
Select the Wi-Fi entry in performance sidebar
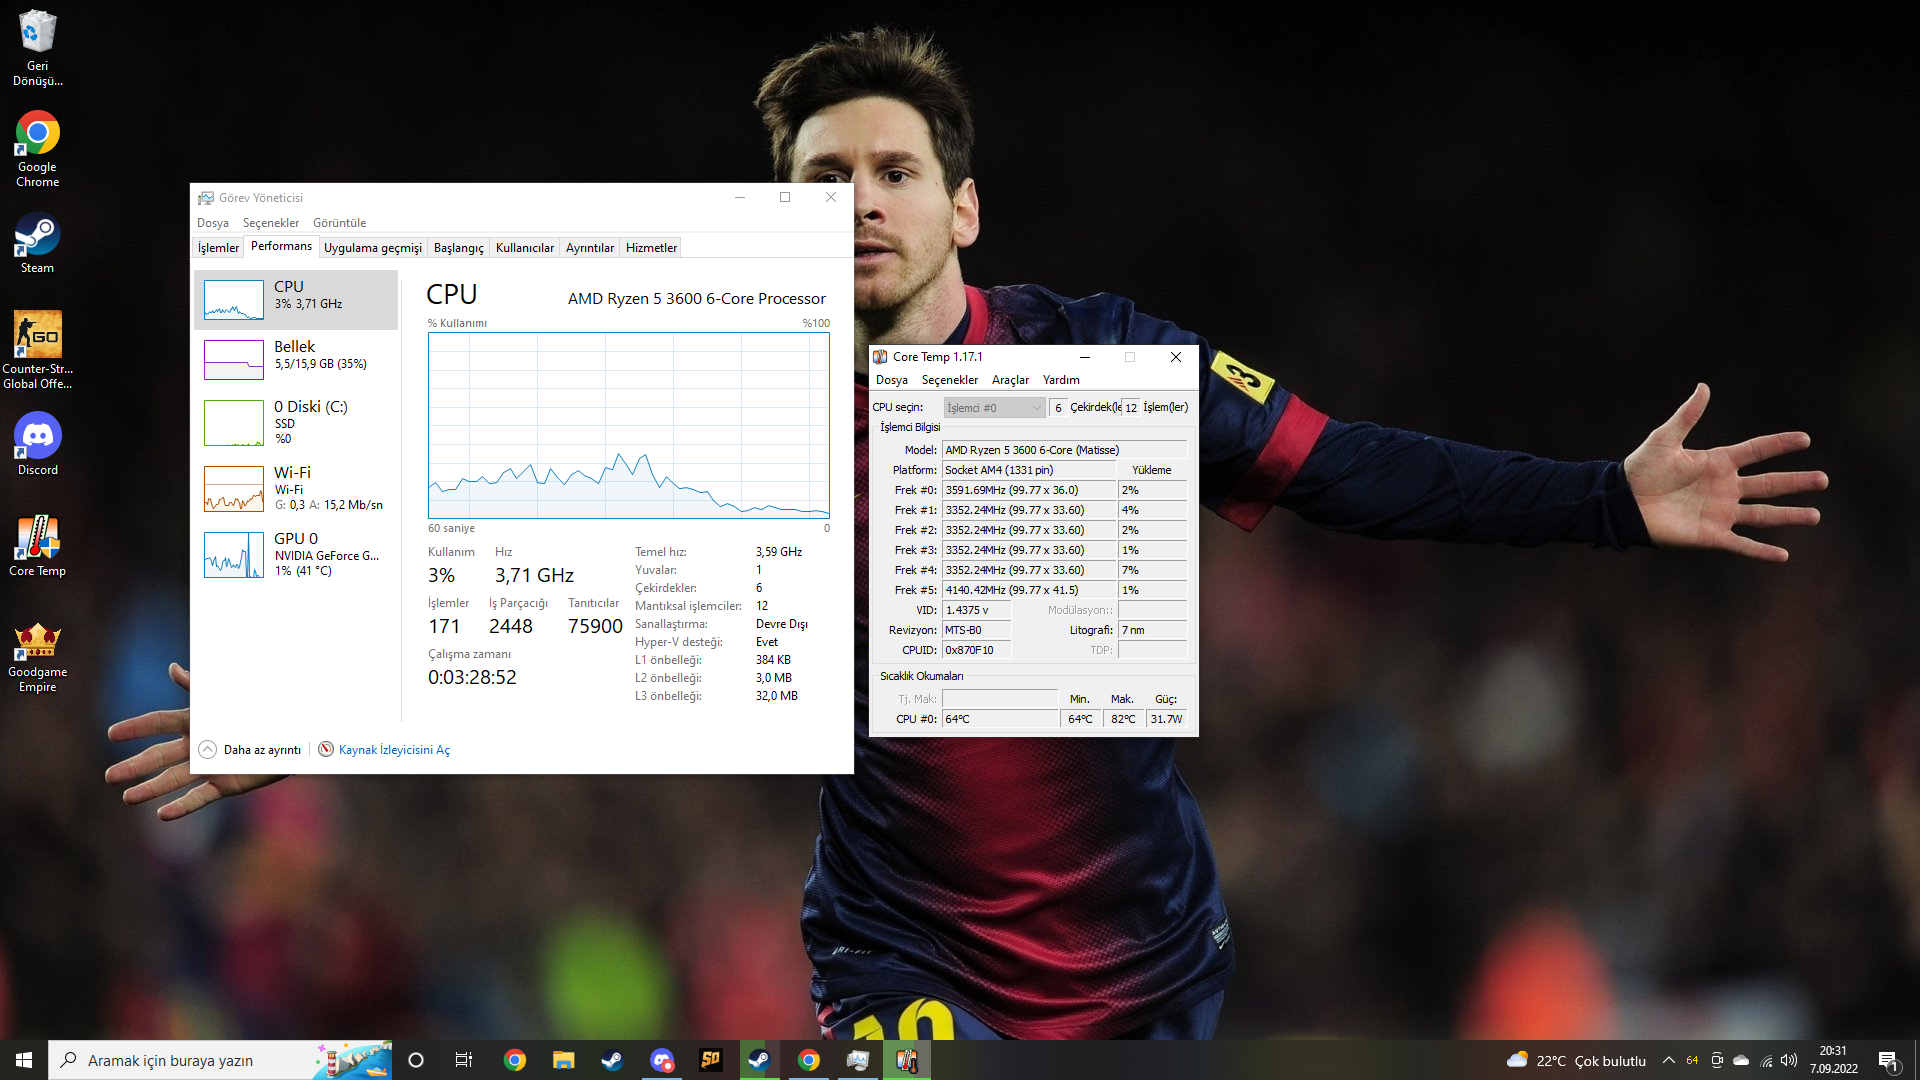tap(296, 488)
